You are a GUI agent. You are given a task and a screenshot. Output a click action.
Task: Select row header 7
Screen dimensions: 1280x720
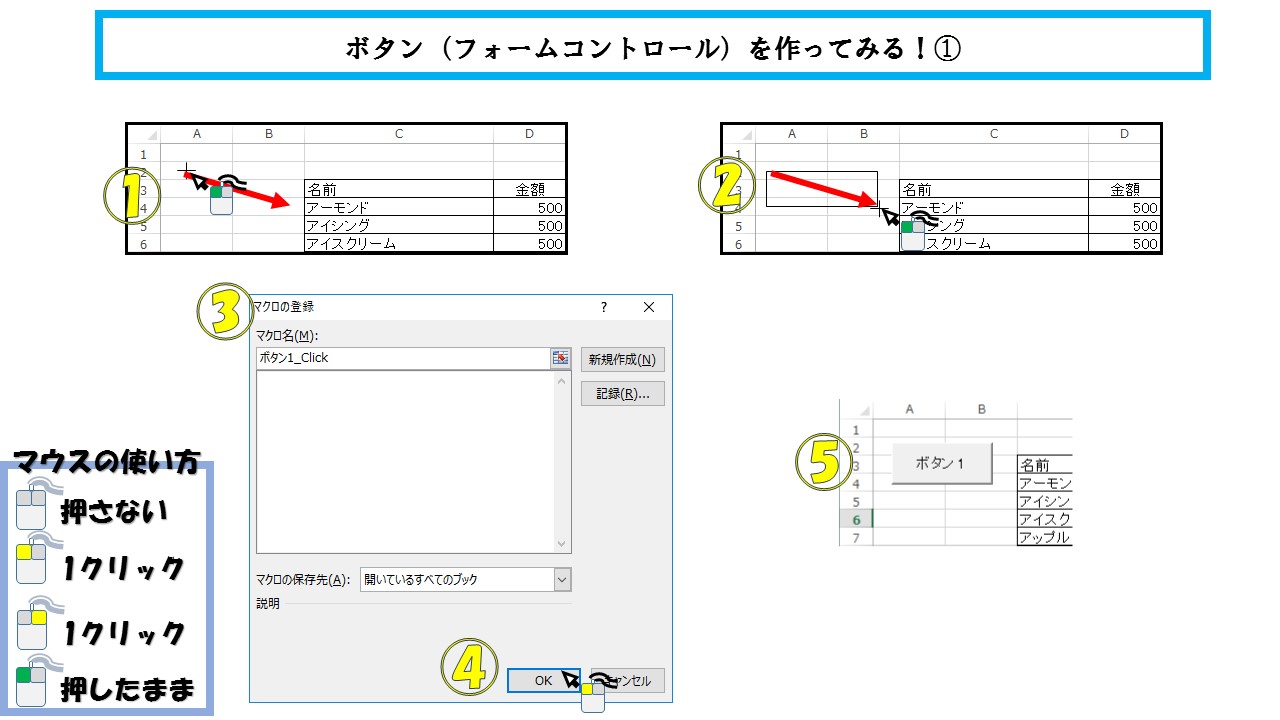click(x=856, y=537)
